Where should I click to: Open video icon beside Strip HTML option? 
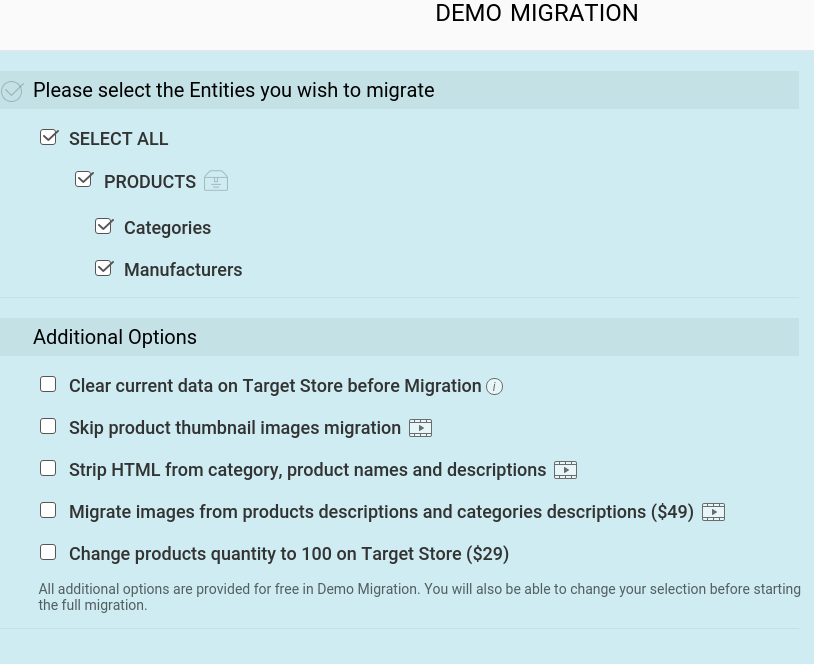coord(565,470)
